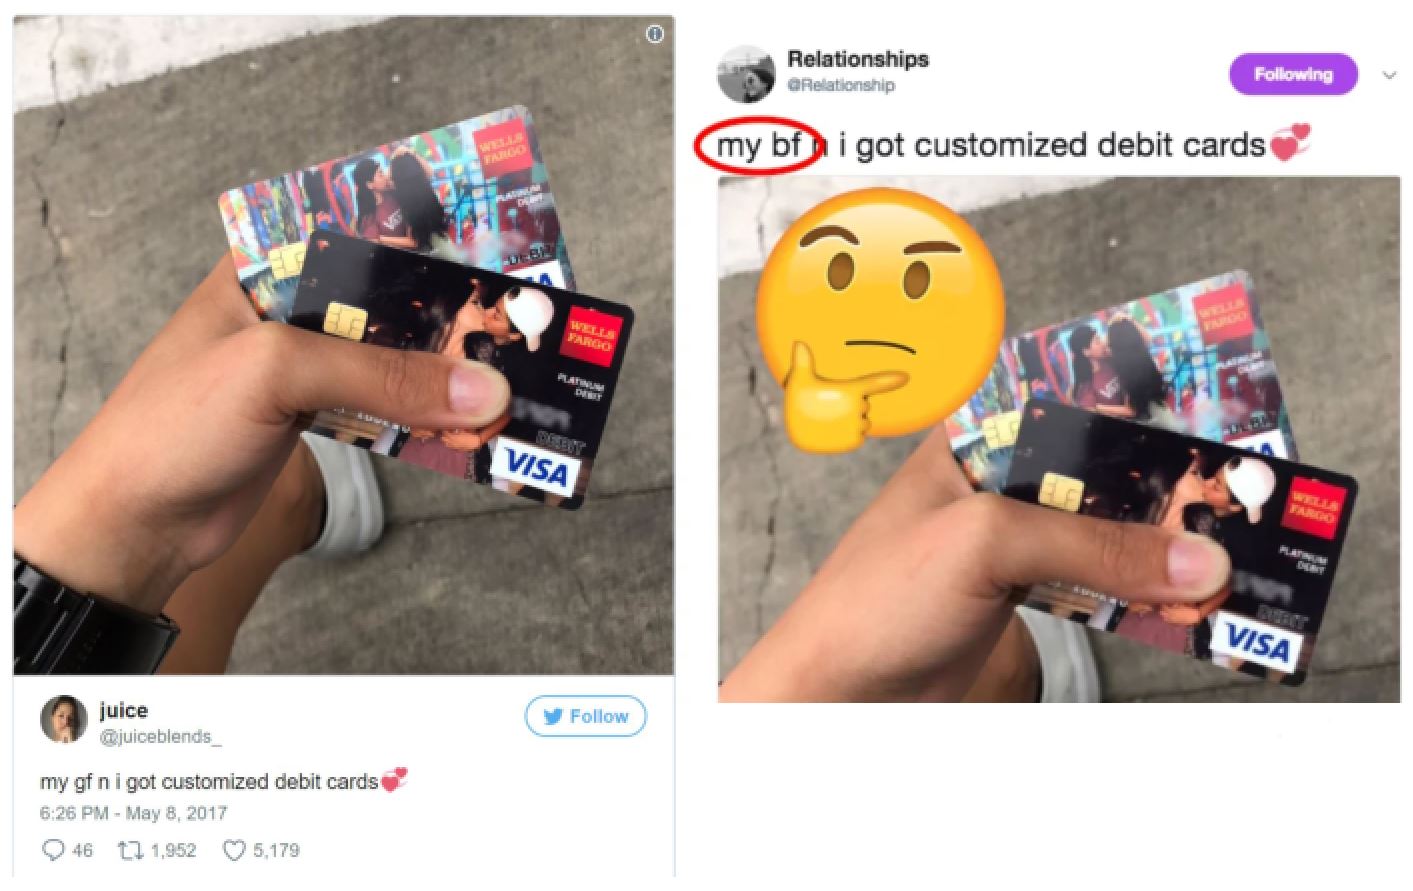Expand the tweet options chevron
This screenshot has width=1413, height=891.
[x=1389, y=75]
